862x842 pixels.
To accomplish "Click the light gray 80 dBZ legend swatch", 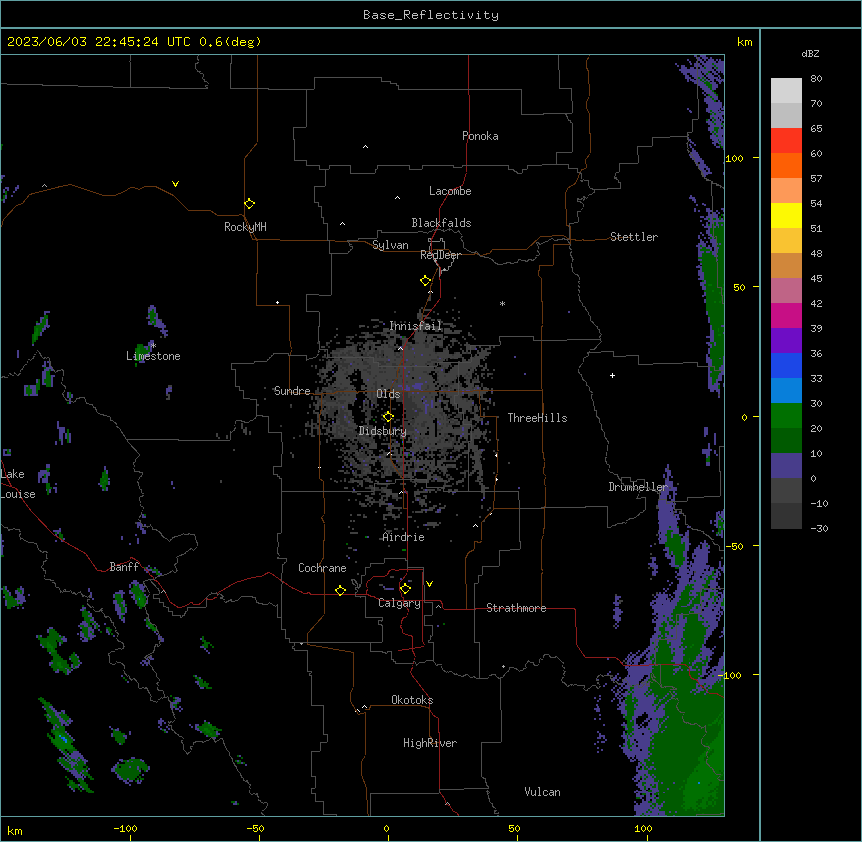I will (x=786, y=91).
